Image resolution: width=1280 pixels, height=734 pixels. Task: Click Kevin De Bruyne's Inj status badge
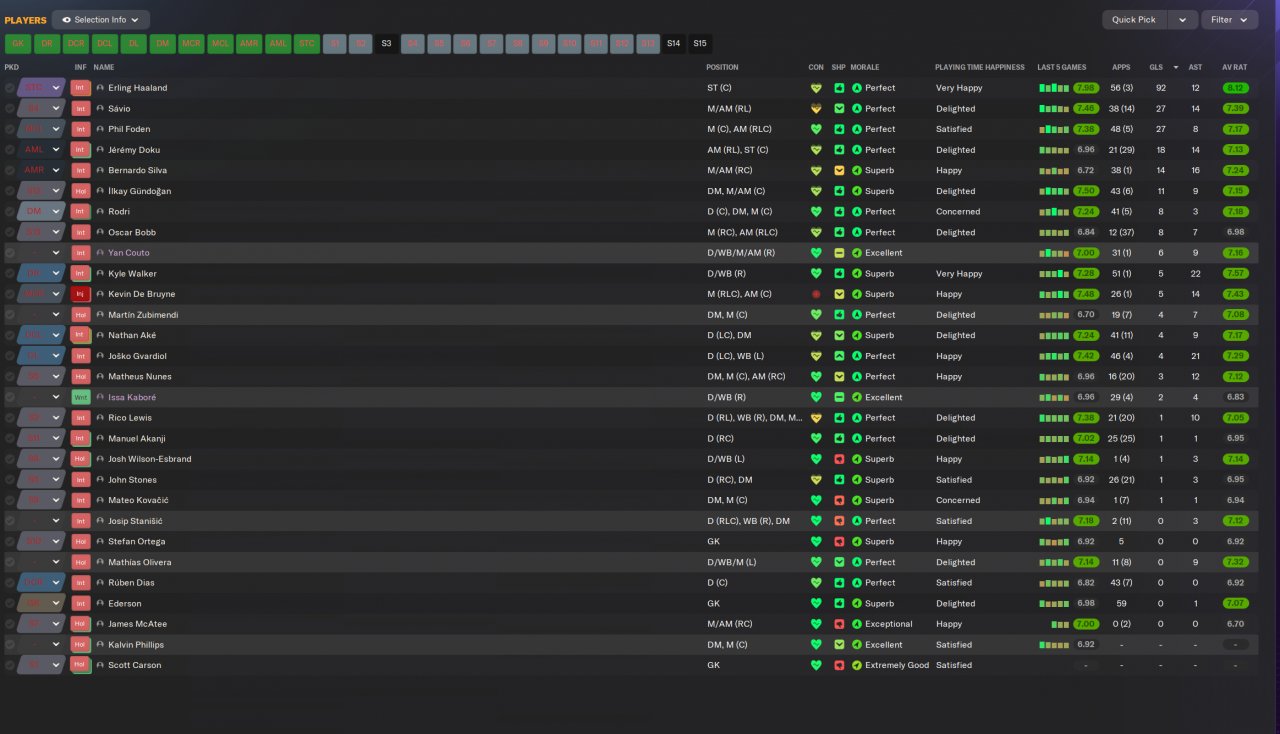point(81,294)
